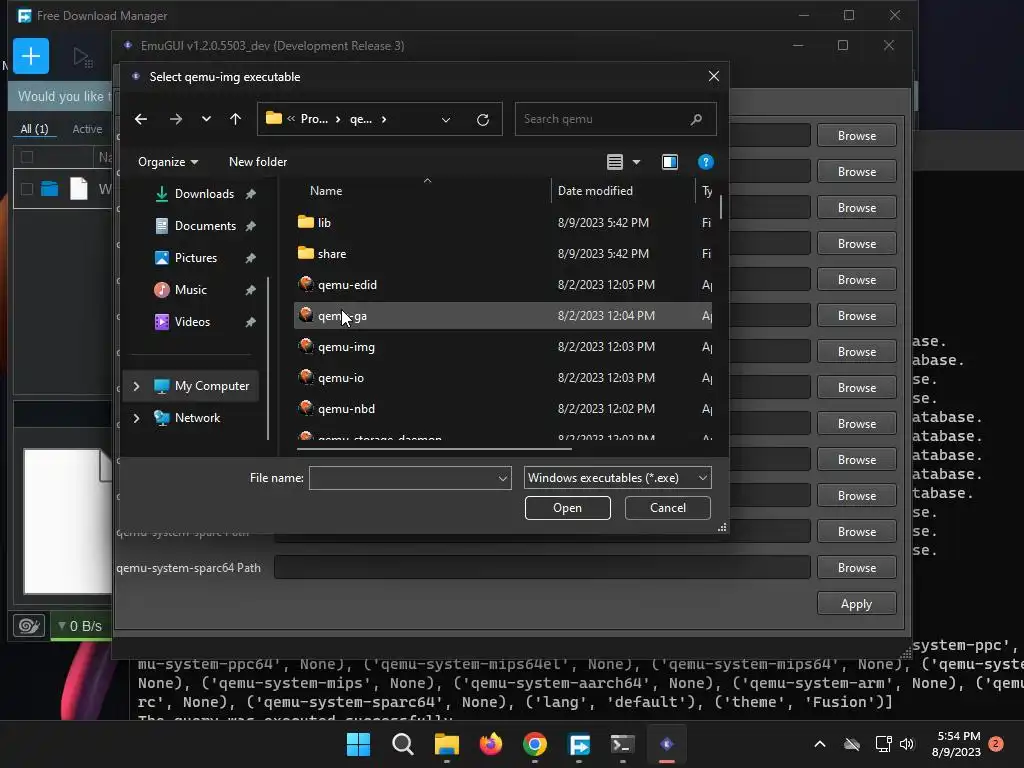
Task: Cancel the file selection dialog
Action: [x=667, y=508]
